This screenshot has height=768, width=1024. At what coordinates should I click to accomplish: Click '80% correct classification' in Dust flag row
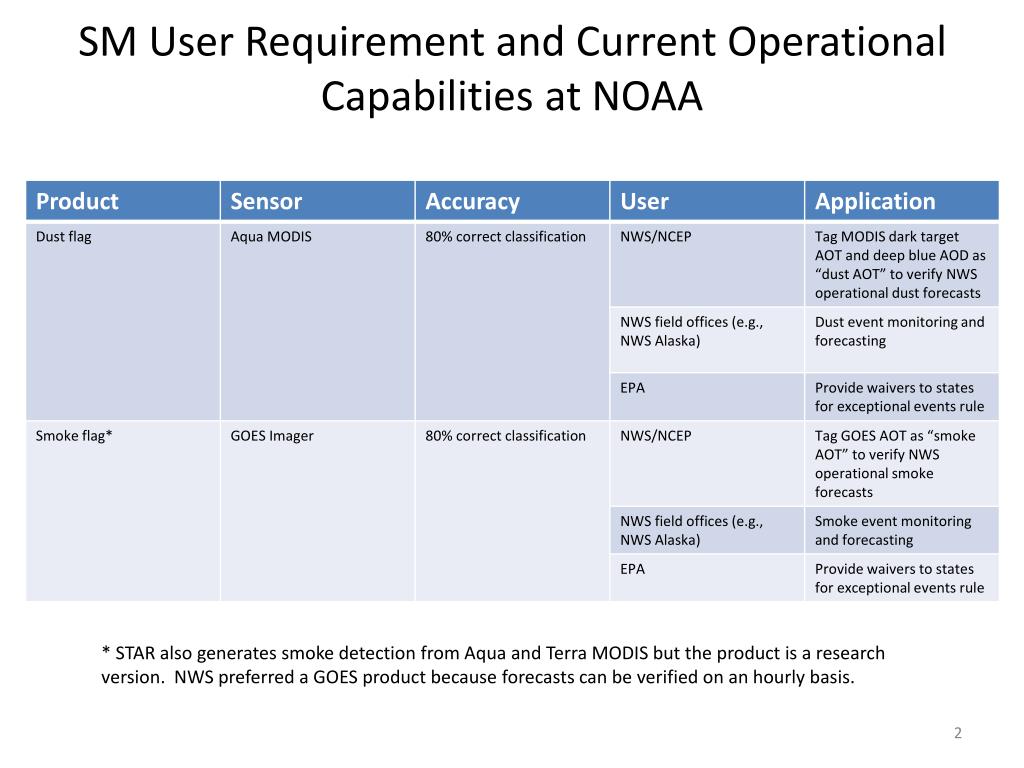pyautogui.click(x=512, y=321)
